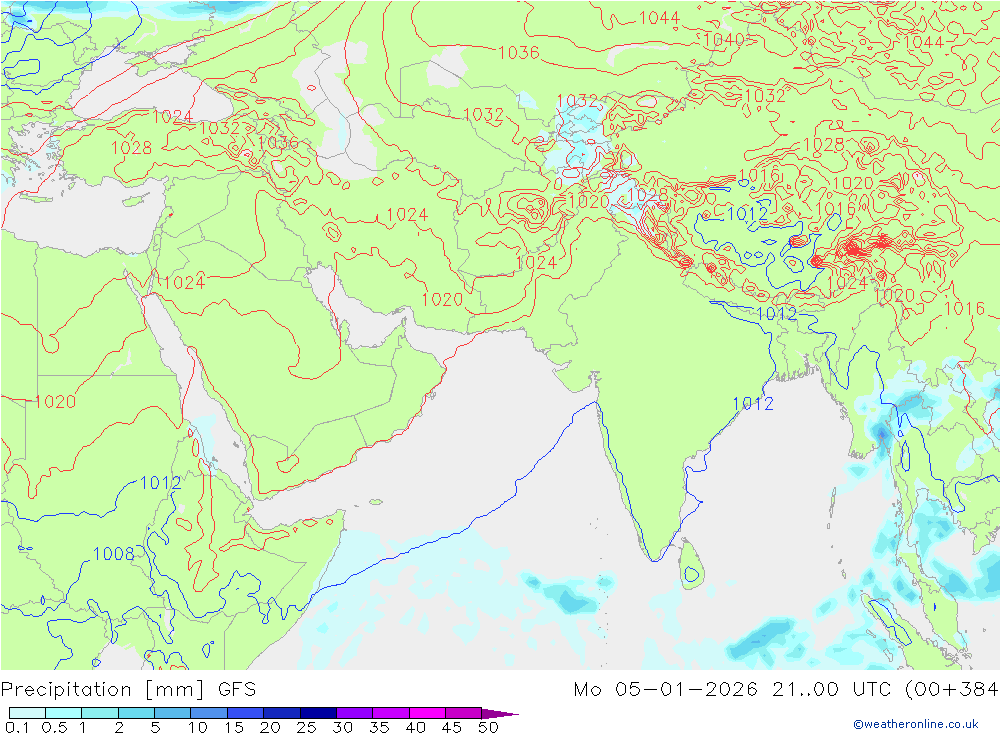Click the '35' legend scale label
Screen dimensions: 1000x733
click(x=379, y=727)
